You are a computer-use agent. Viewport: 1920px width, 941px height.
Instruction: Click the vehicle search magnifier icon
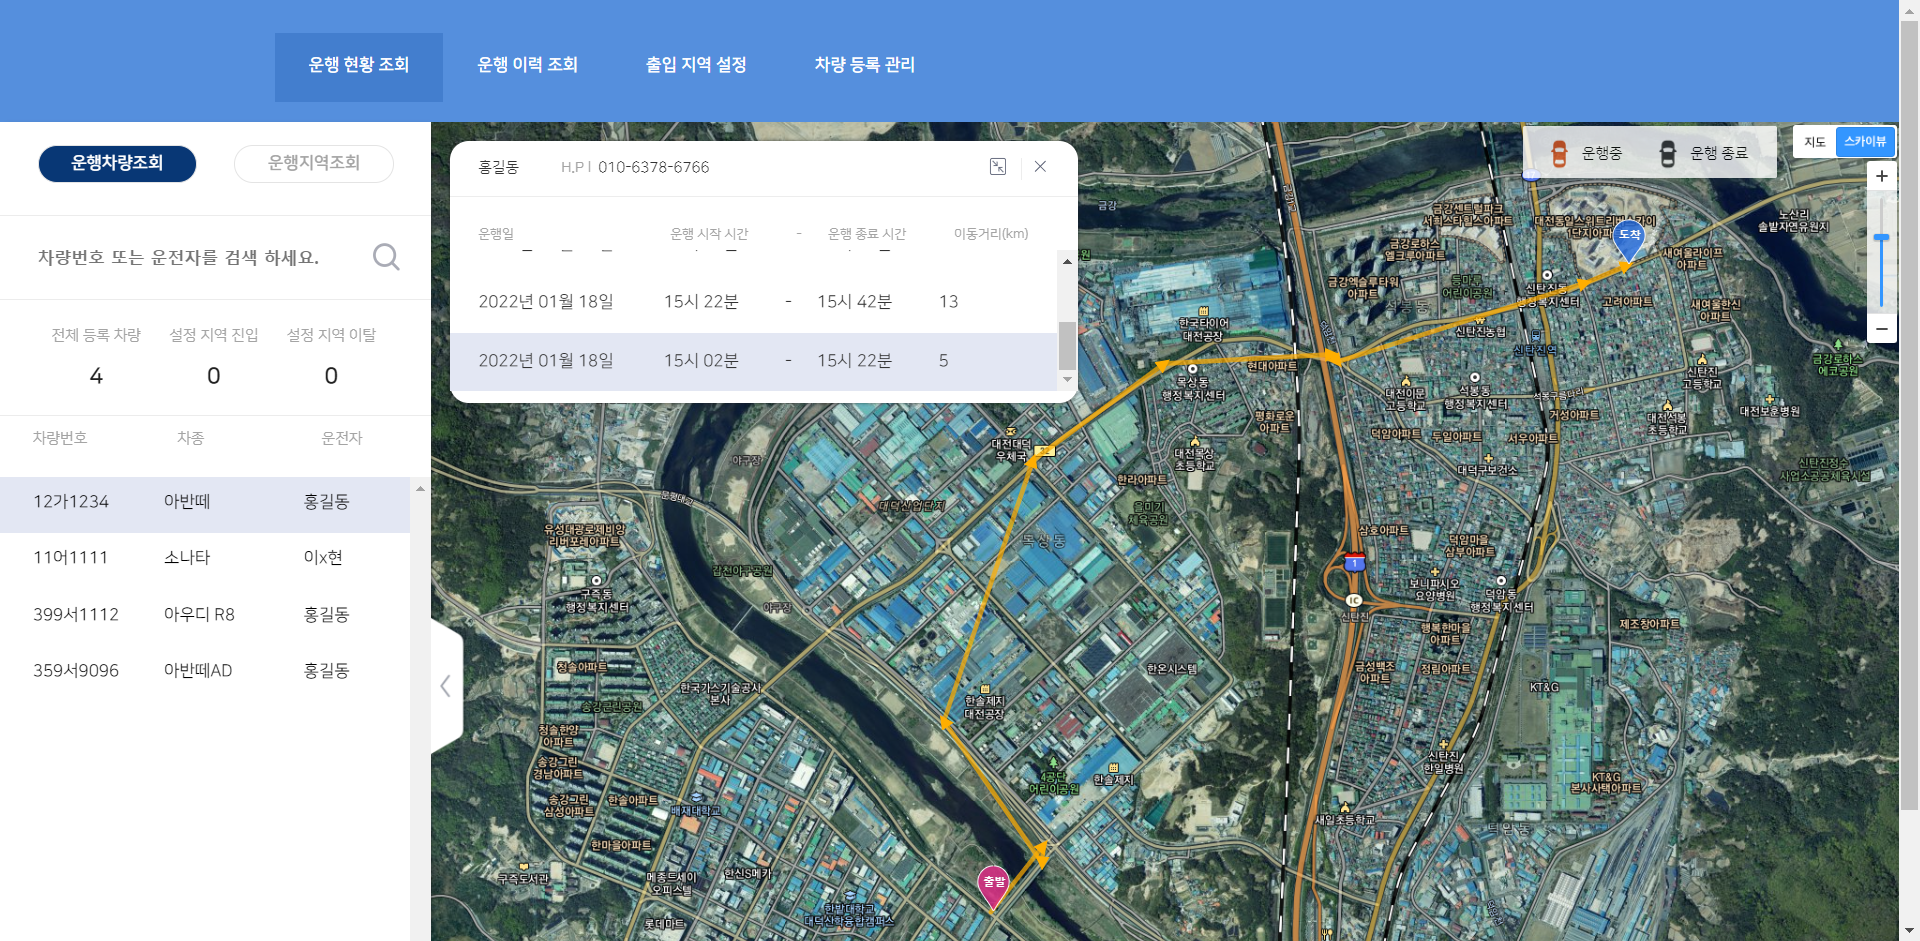coord(386,257)
